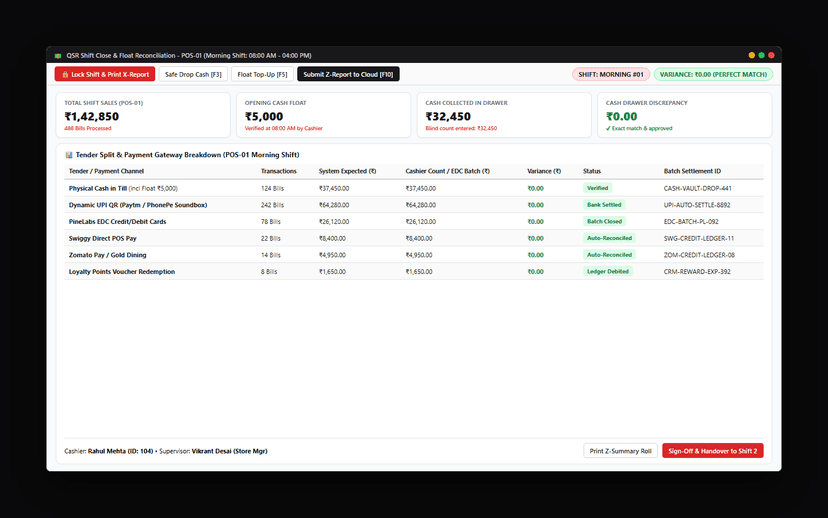The image size is (828, 518).
Task: Click the Tender / Payment Channel column header
Action: (x=106, y=171)
